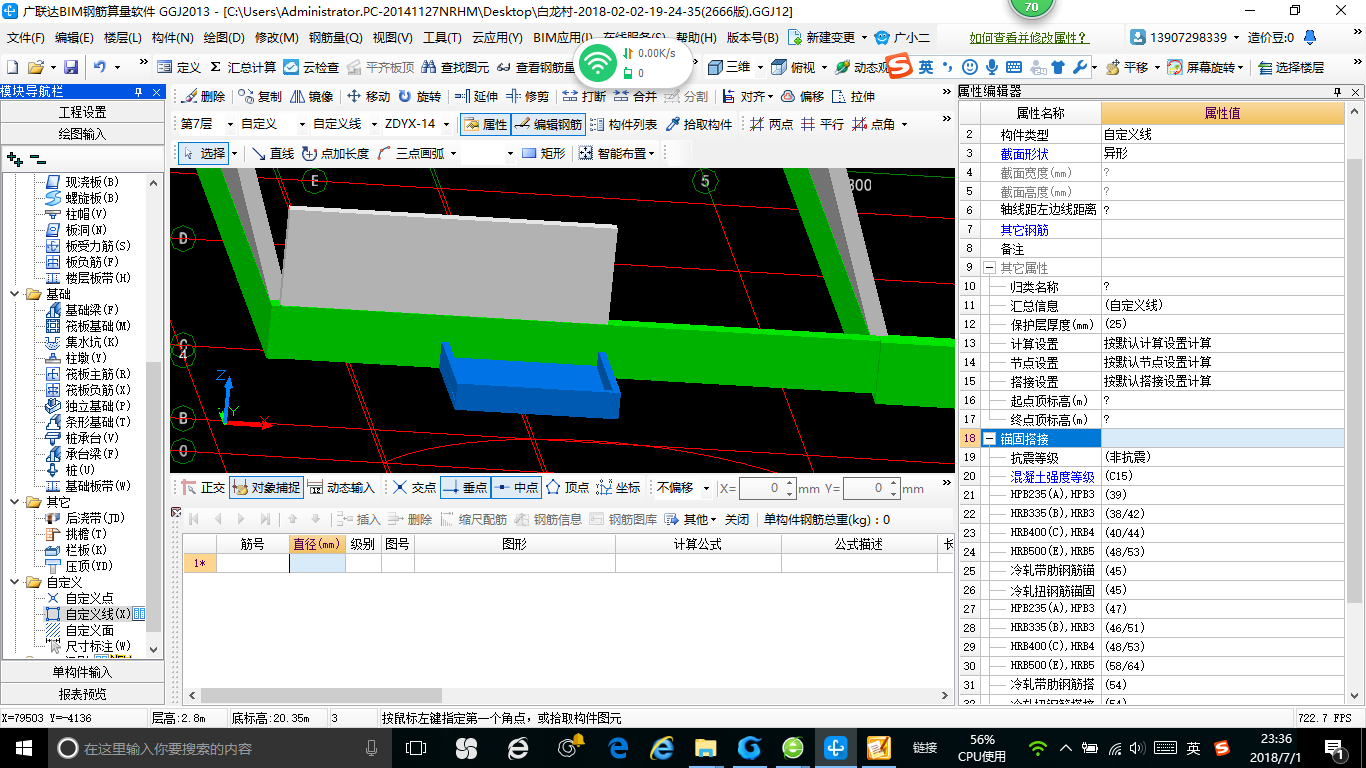Image resolution: width=1366 pixels, height=768 pixels.
Task: Open the 文件(F) menu
Action: point(26,38)
